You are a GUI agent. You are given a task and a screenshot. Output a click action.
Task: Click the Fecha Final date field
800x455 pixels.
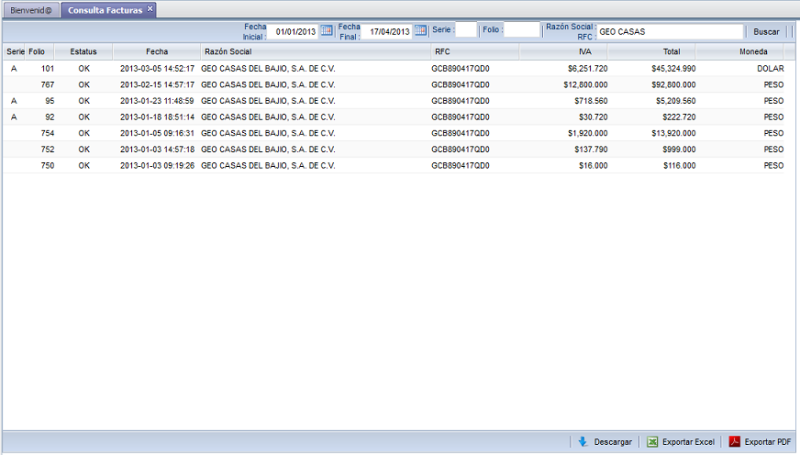click(x=387, y=31)
